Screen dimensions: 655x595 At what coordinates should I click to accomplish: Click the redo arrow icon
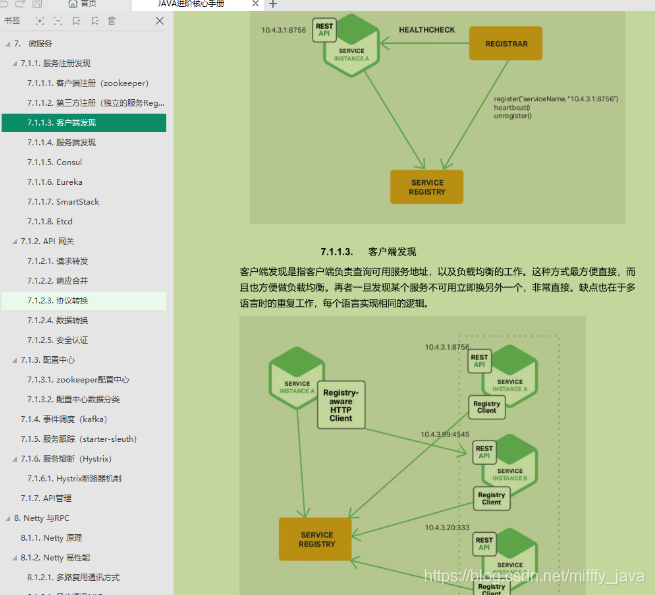(x=20, y=4)
